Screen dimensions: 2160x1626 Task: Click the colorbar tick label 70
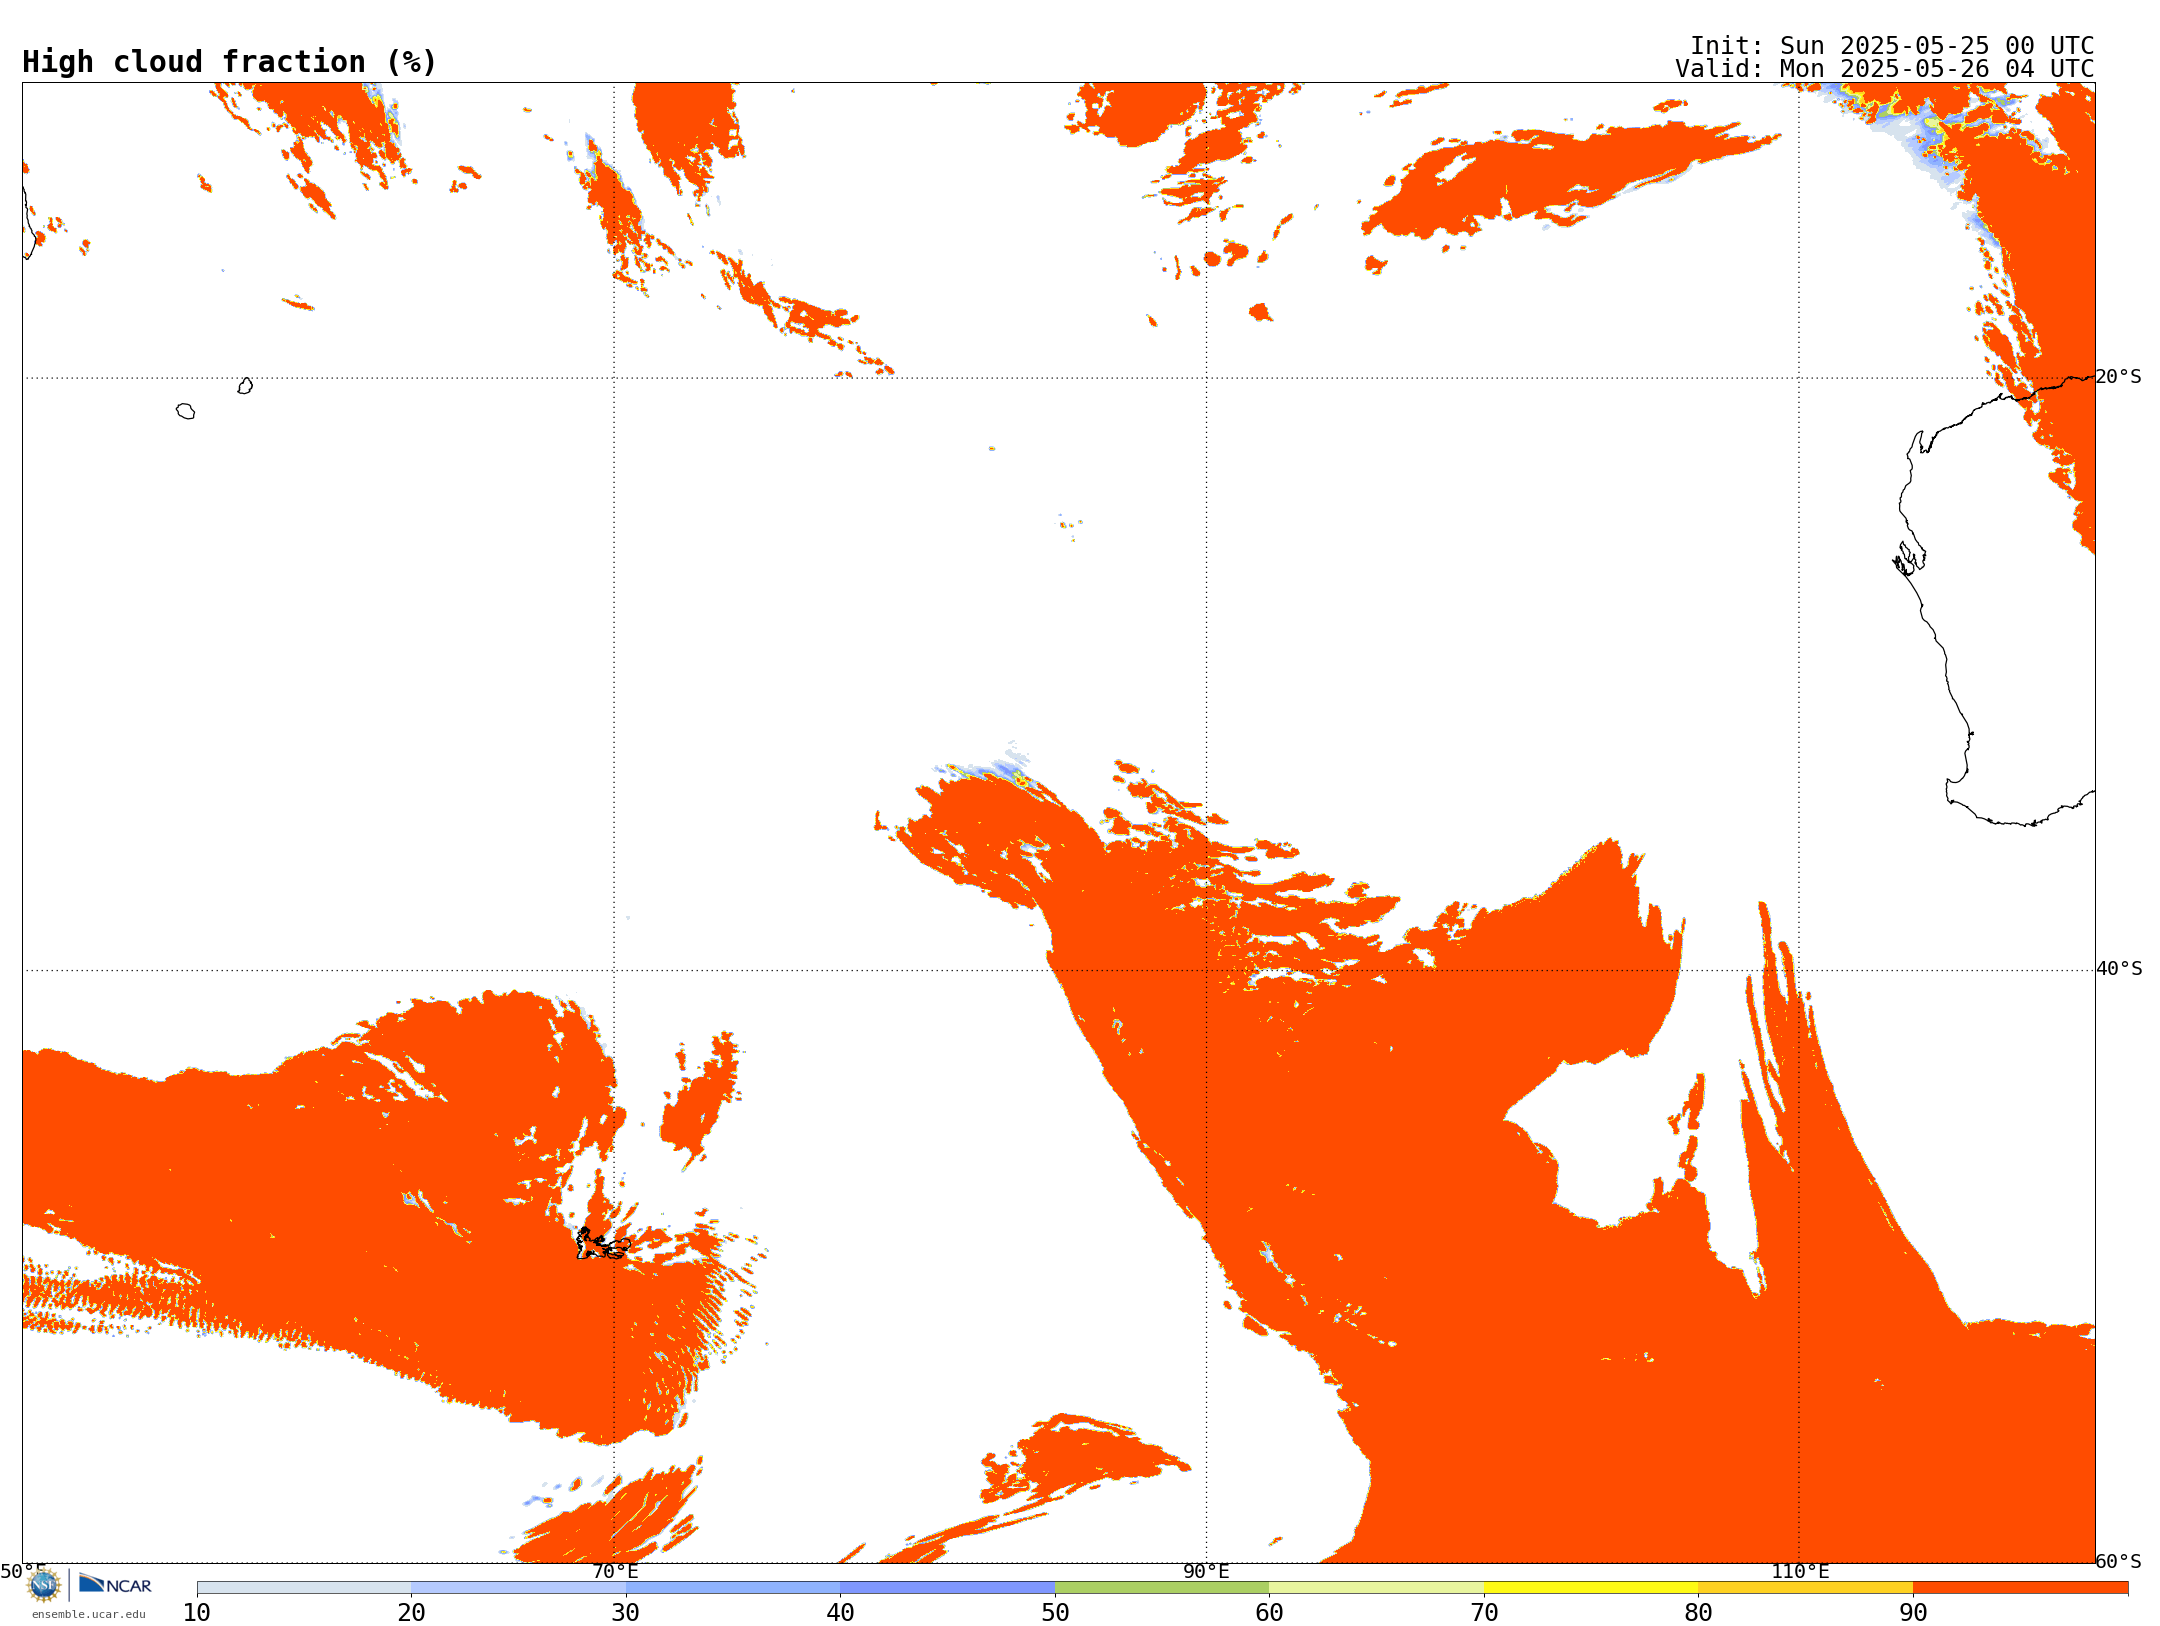[1484, 1612]
